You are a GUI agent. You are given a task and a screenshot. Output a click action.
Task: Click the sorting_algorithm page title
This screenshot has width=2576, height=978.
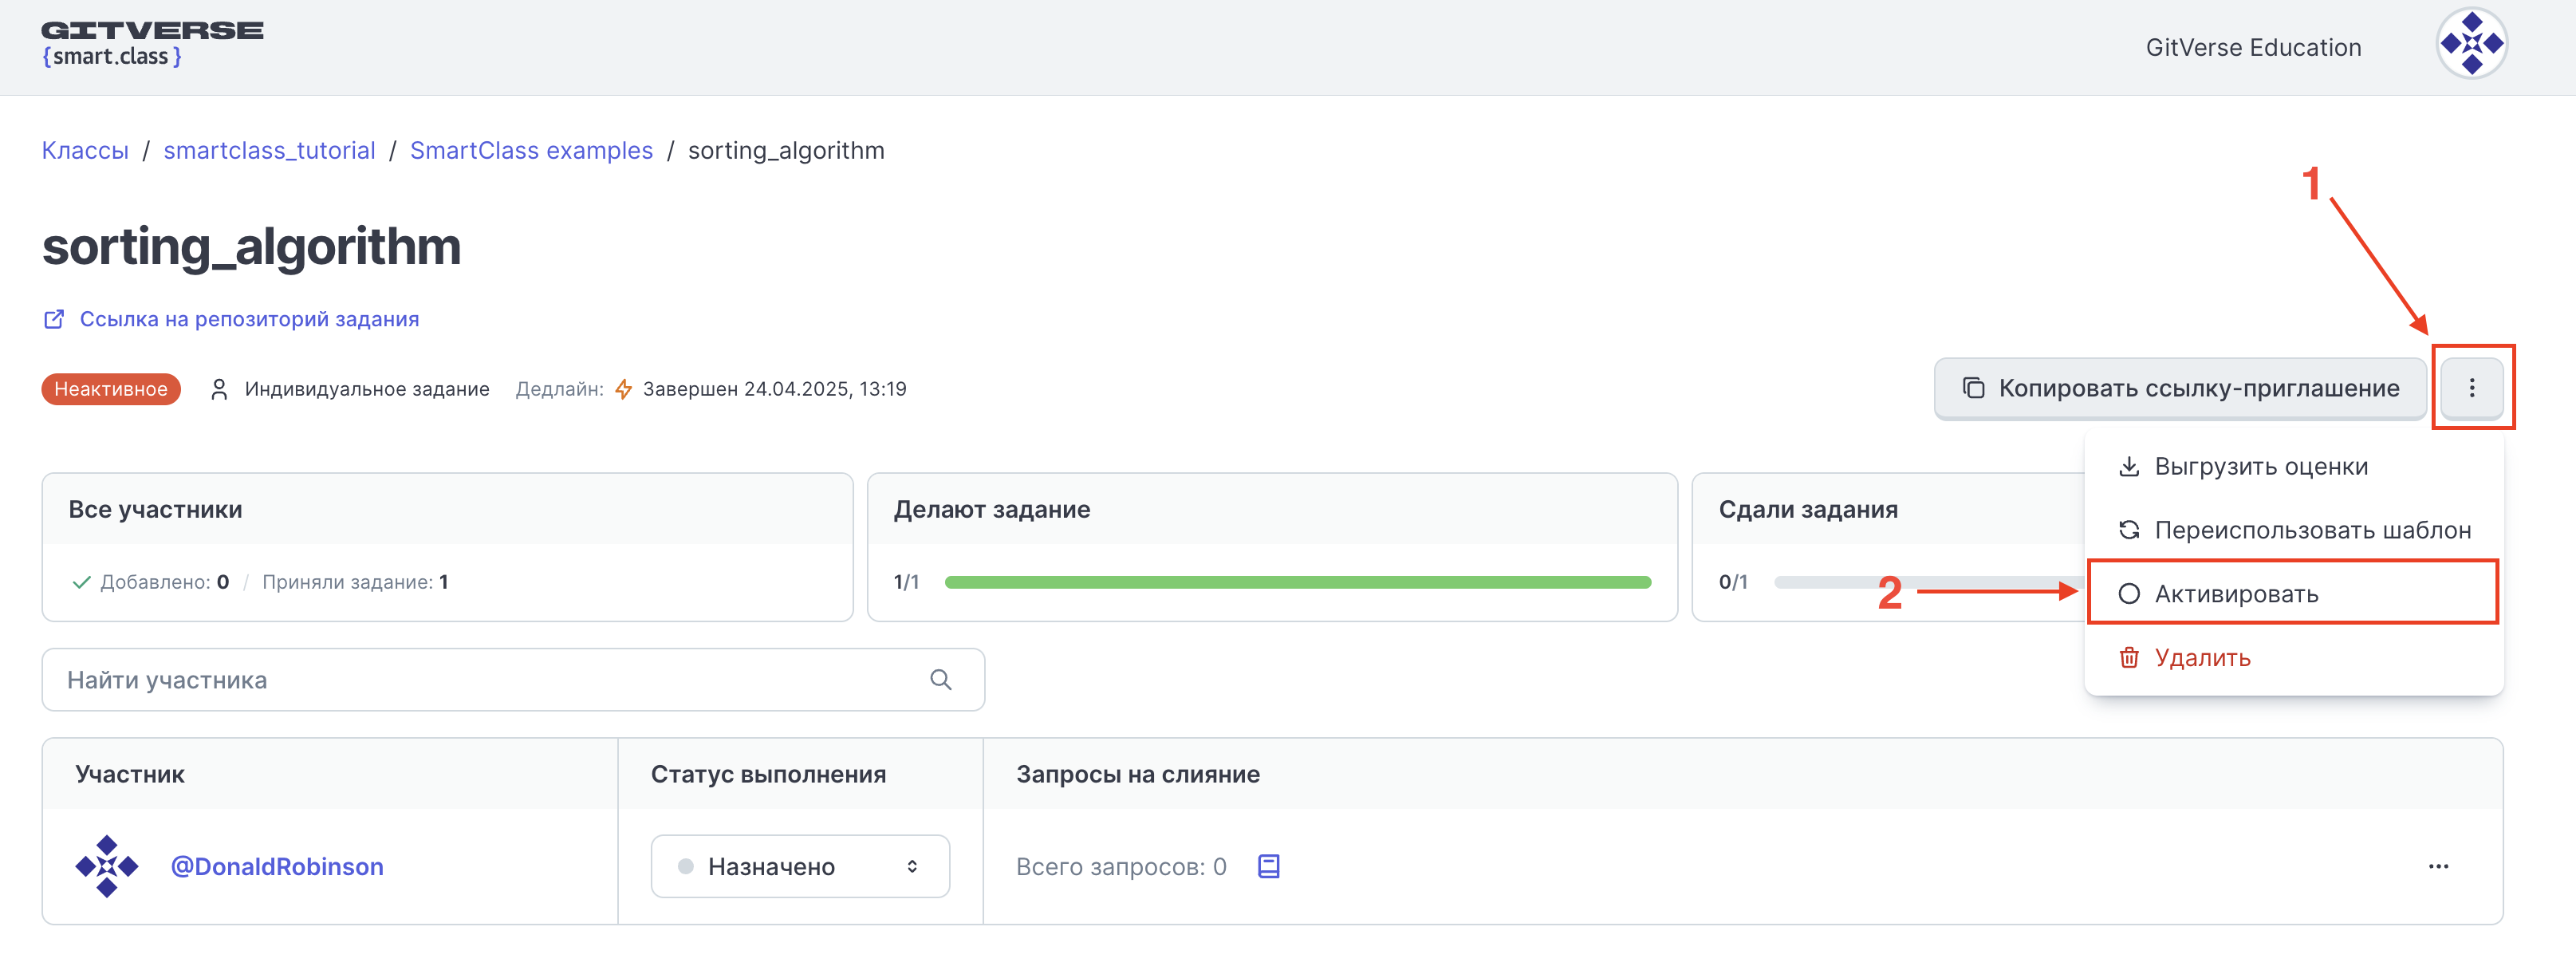pos(251,246)
